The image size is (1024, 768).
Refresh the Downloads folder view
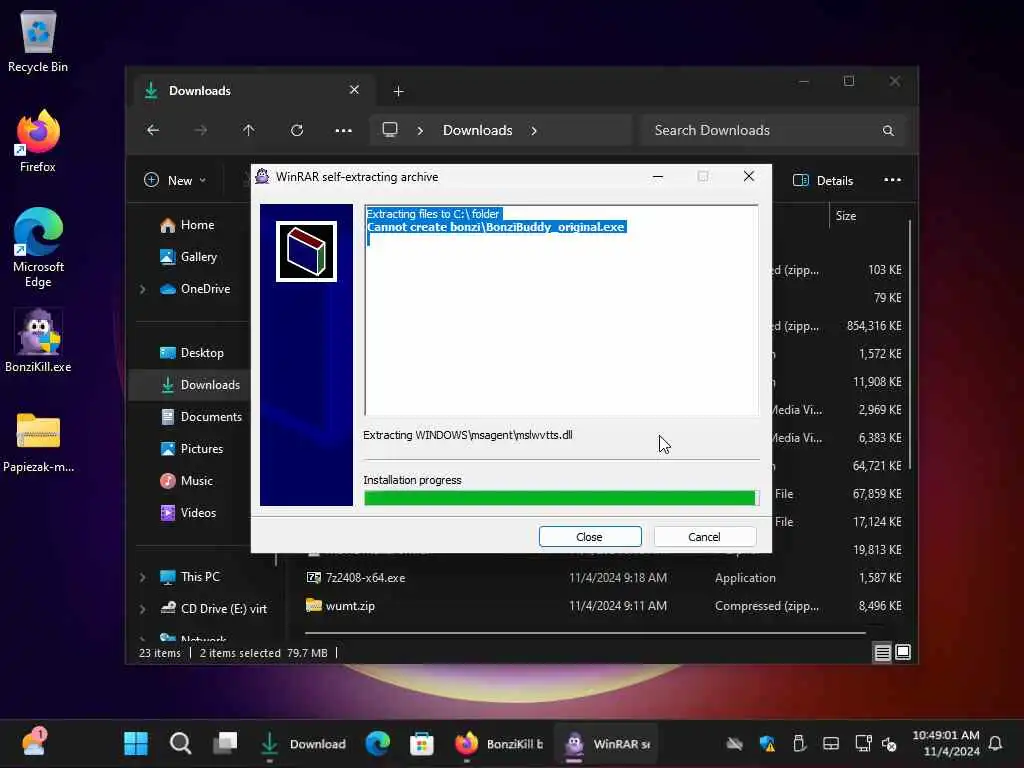pyautogui.click(x=297, y=130)
